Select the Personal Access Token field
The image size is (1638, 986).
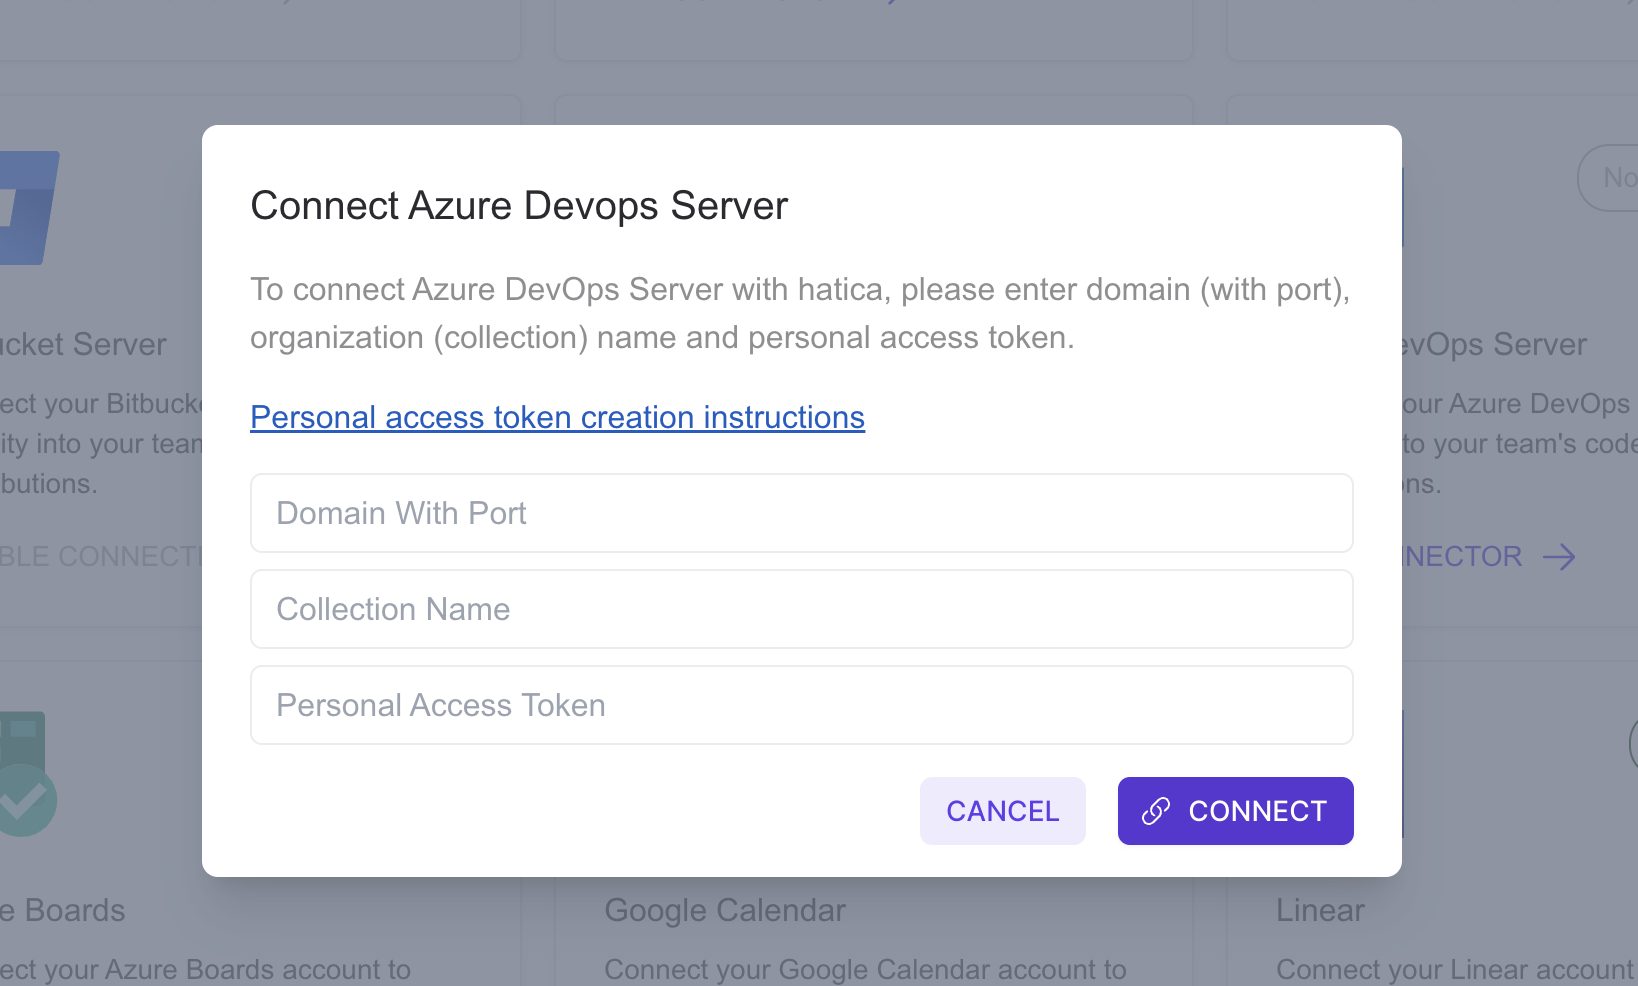coord(801,705)
